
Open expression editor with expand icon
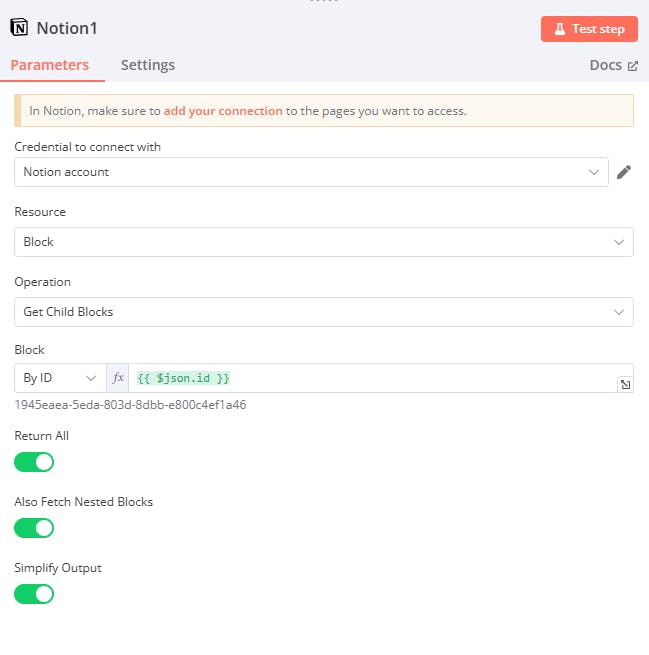click(625, 384)
